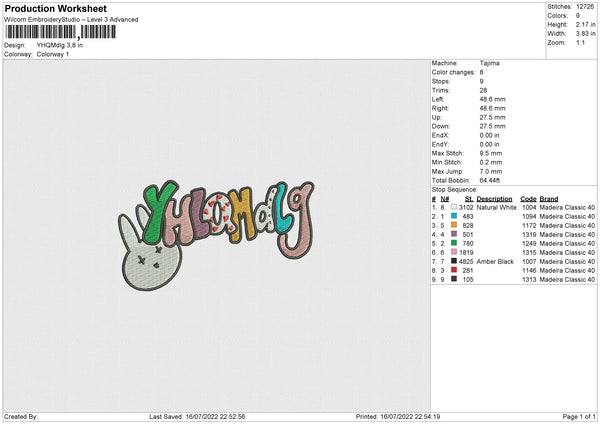The height and width of the screenshot is (424, 600).
Task: Click 'Madeira Classic 40' in code 1313 row
Action: point(567,279)
